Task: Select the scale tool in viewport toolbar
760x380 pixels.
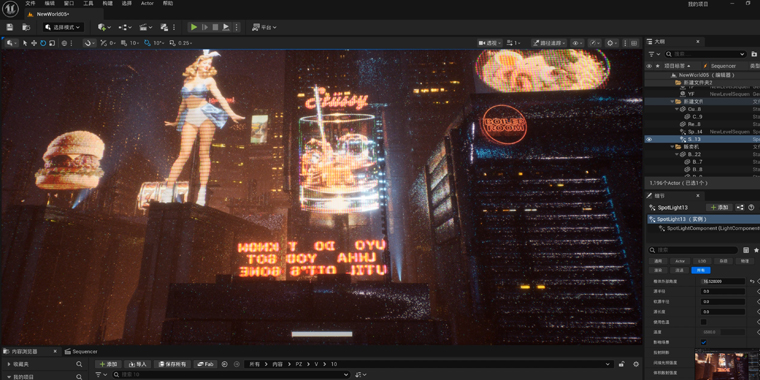Action: 52,43
